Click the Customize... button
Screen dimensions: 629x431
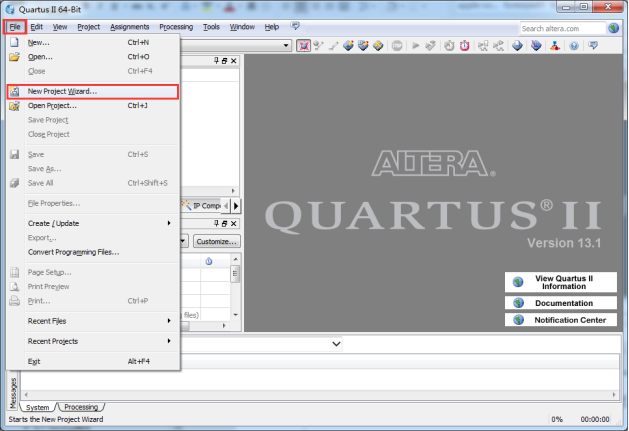[217, 241]
